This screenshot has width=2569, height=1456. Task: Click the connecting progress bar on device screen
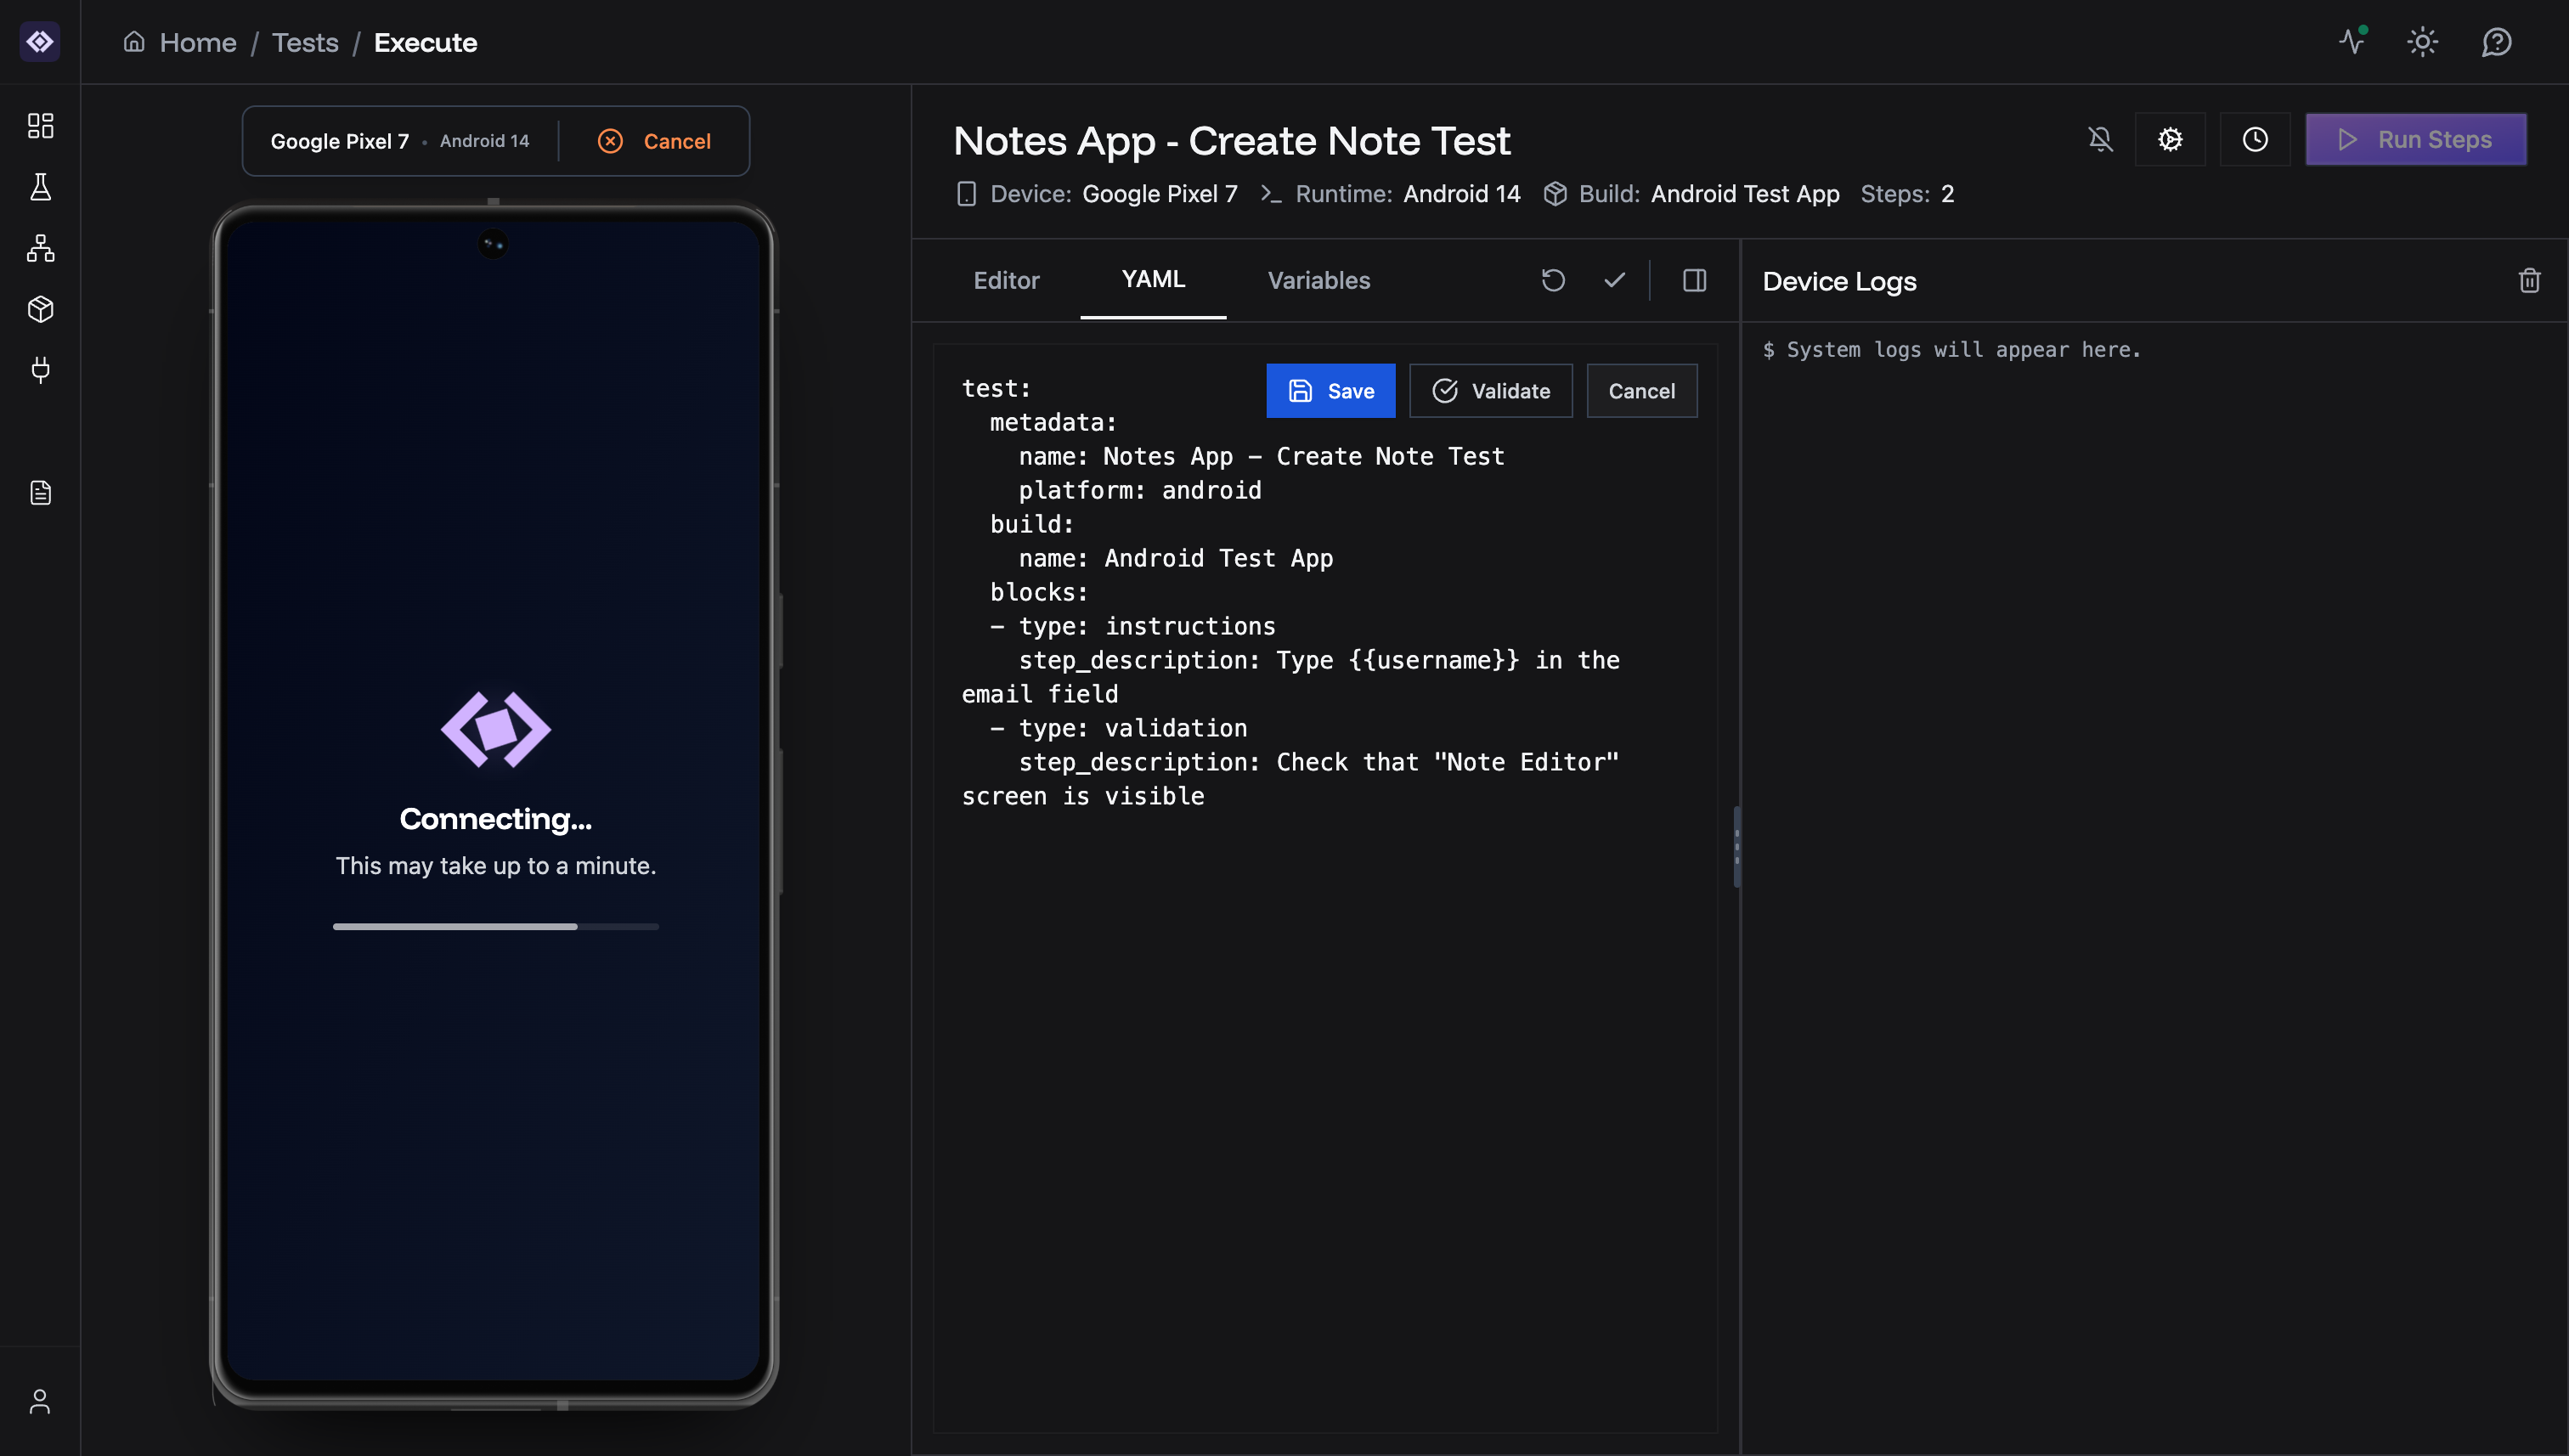pyautogui.click(x=495, y=927)
